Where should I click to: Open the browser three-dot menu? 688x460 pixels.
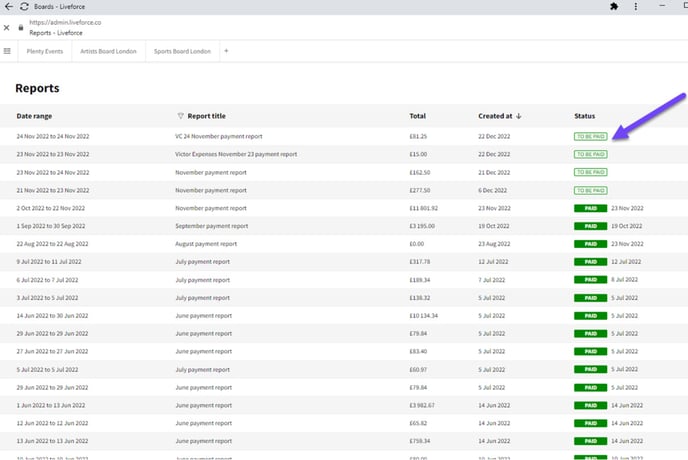[x=636, y=7]
